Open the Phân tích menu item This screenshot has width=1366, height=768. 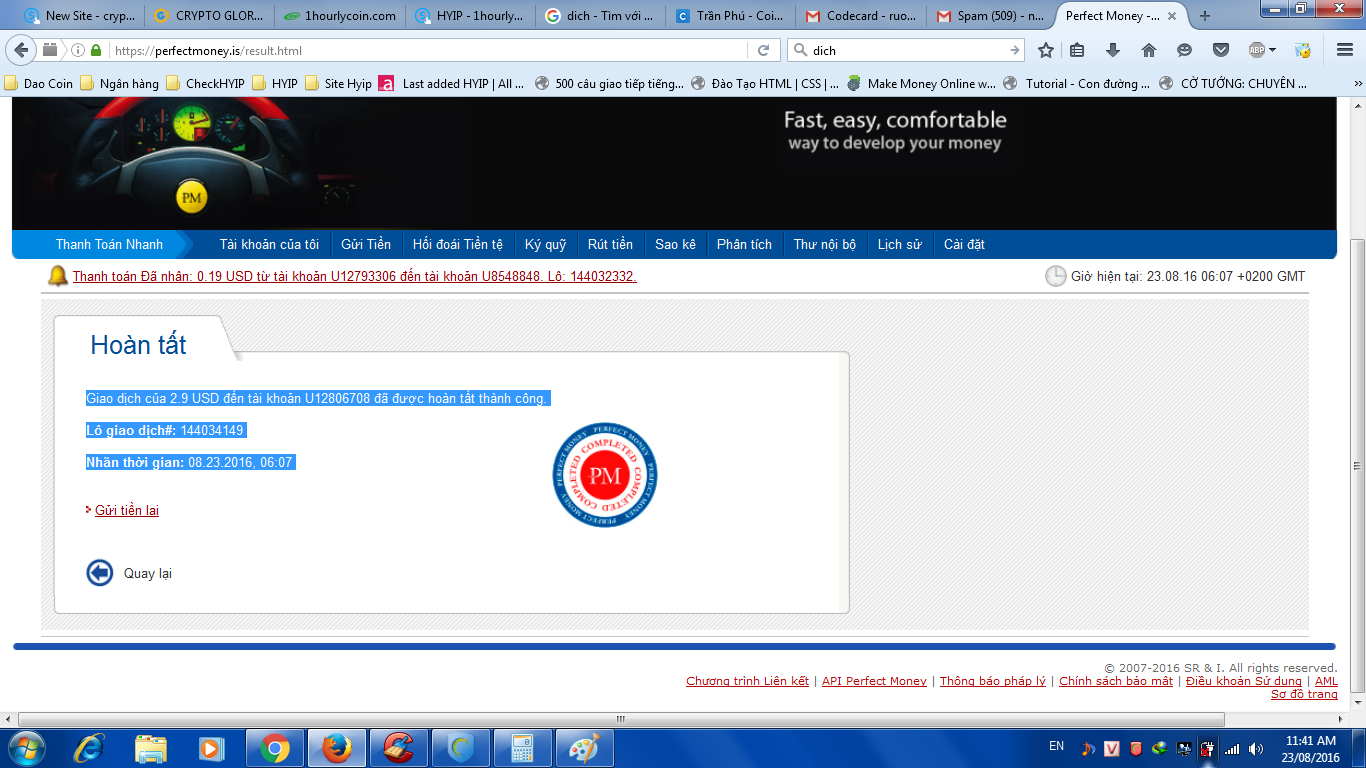pos(744,244)
